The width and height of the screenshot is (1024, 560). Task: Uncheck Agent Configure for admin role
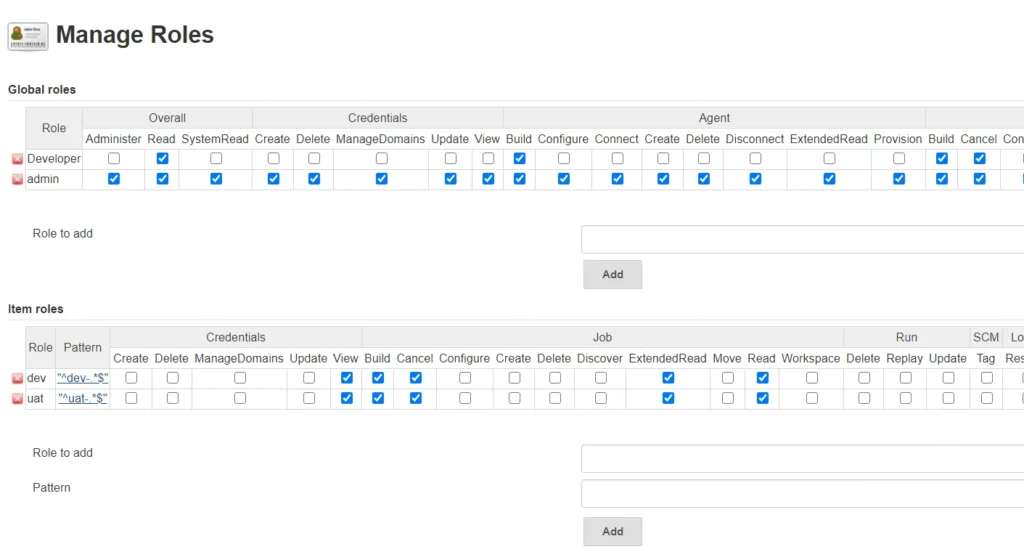point(564,178)
